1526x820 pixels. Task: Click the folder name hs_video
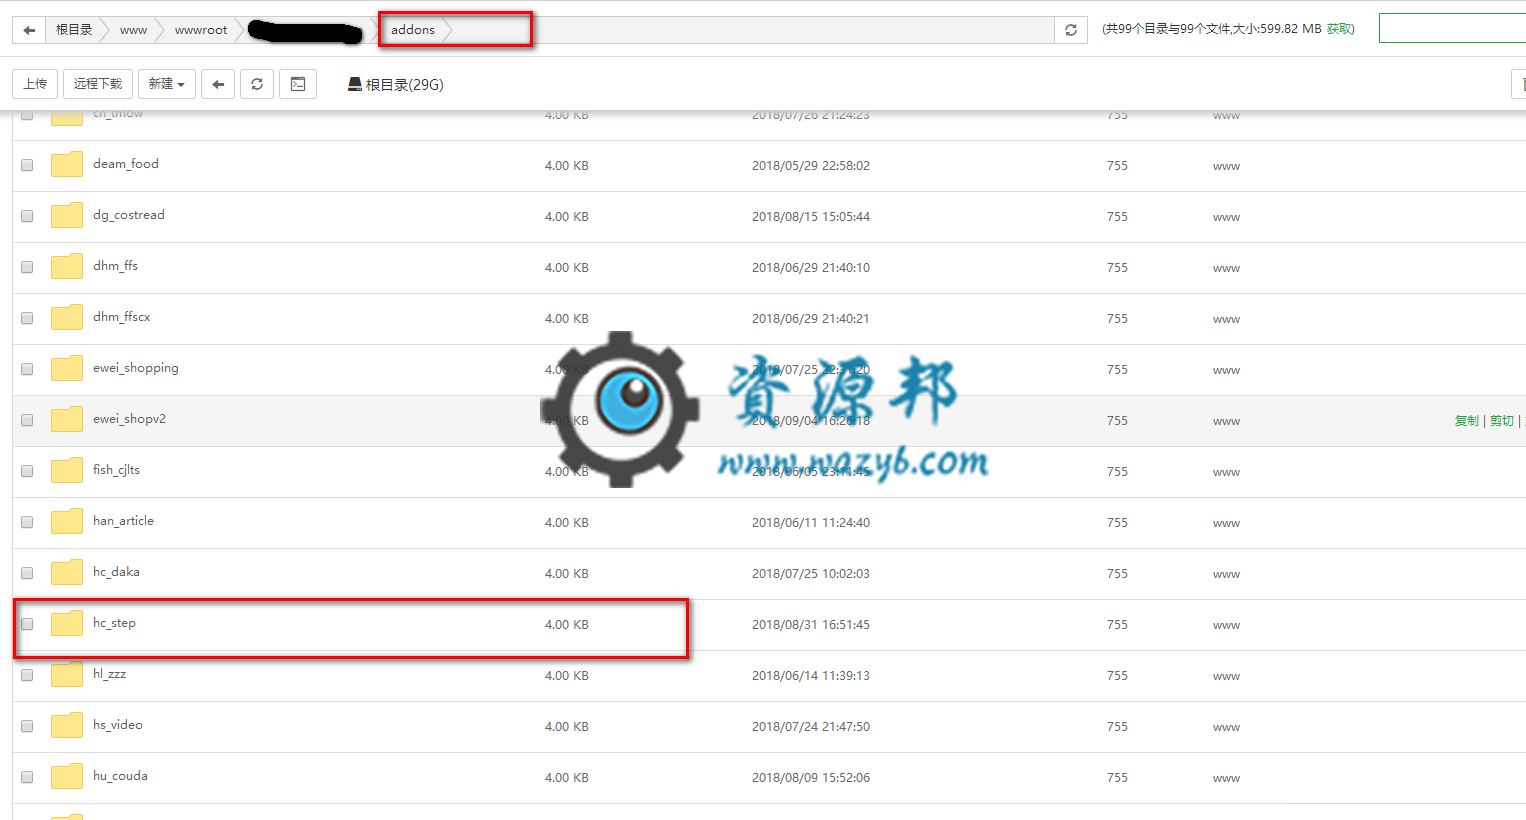coord(118,725)
